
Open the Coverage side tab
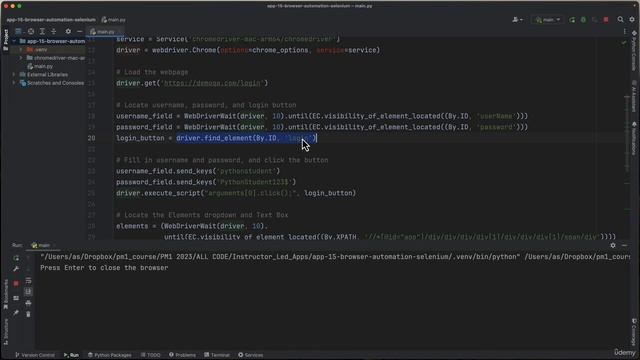(x=634, y=331)
